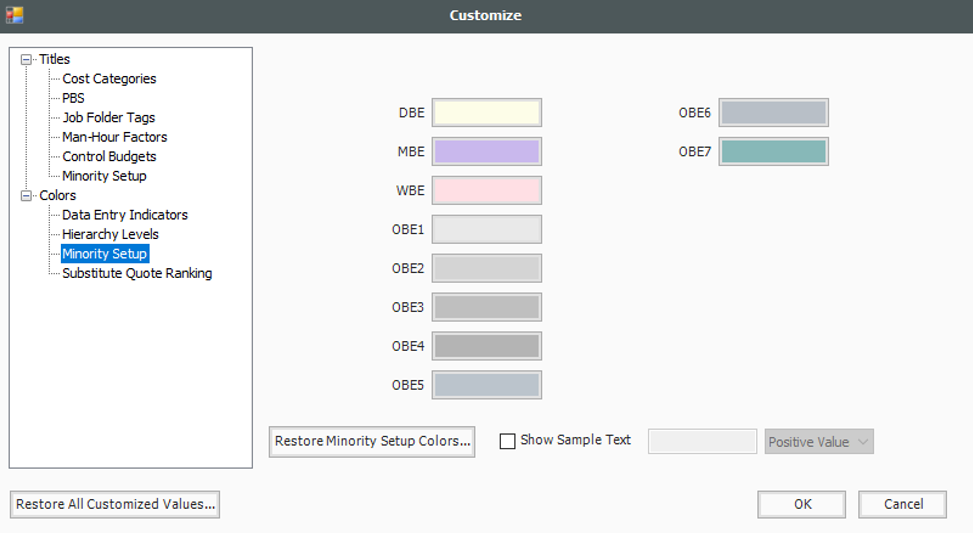Image resolution: width=973 pixels, height=533 pixels.
Task: Click the OBE4 gray color swatch
Action: 486,346
